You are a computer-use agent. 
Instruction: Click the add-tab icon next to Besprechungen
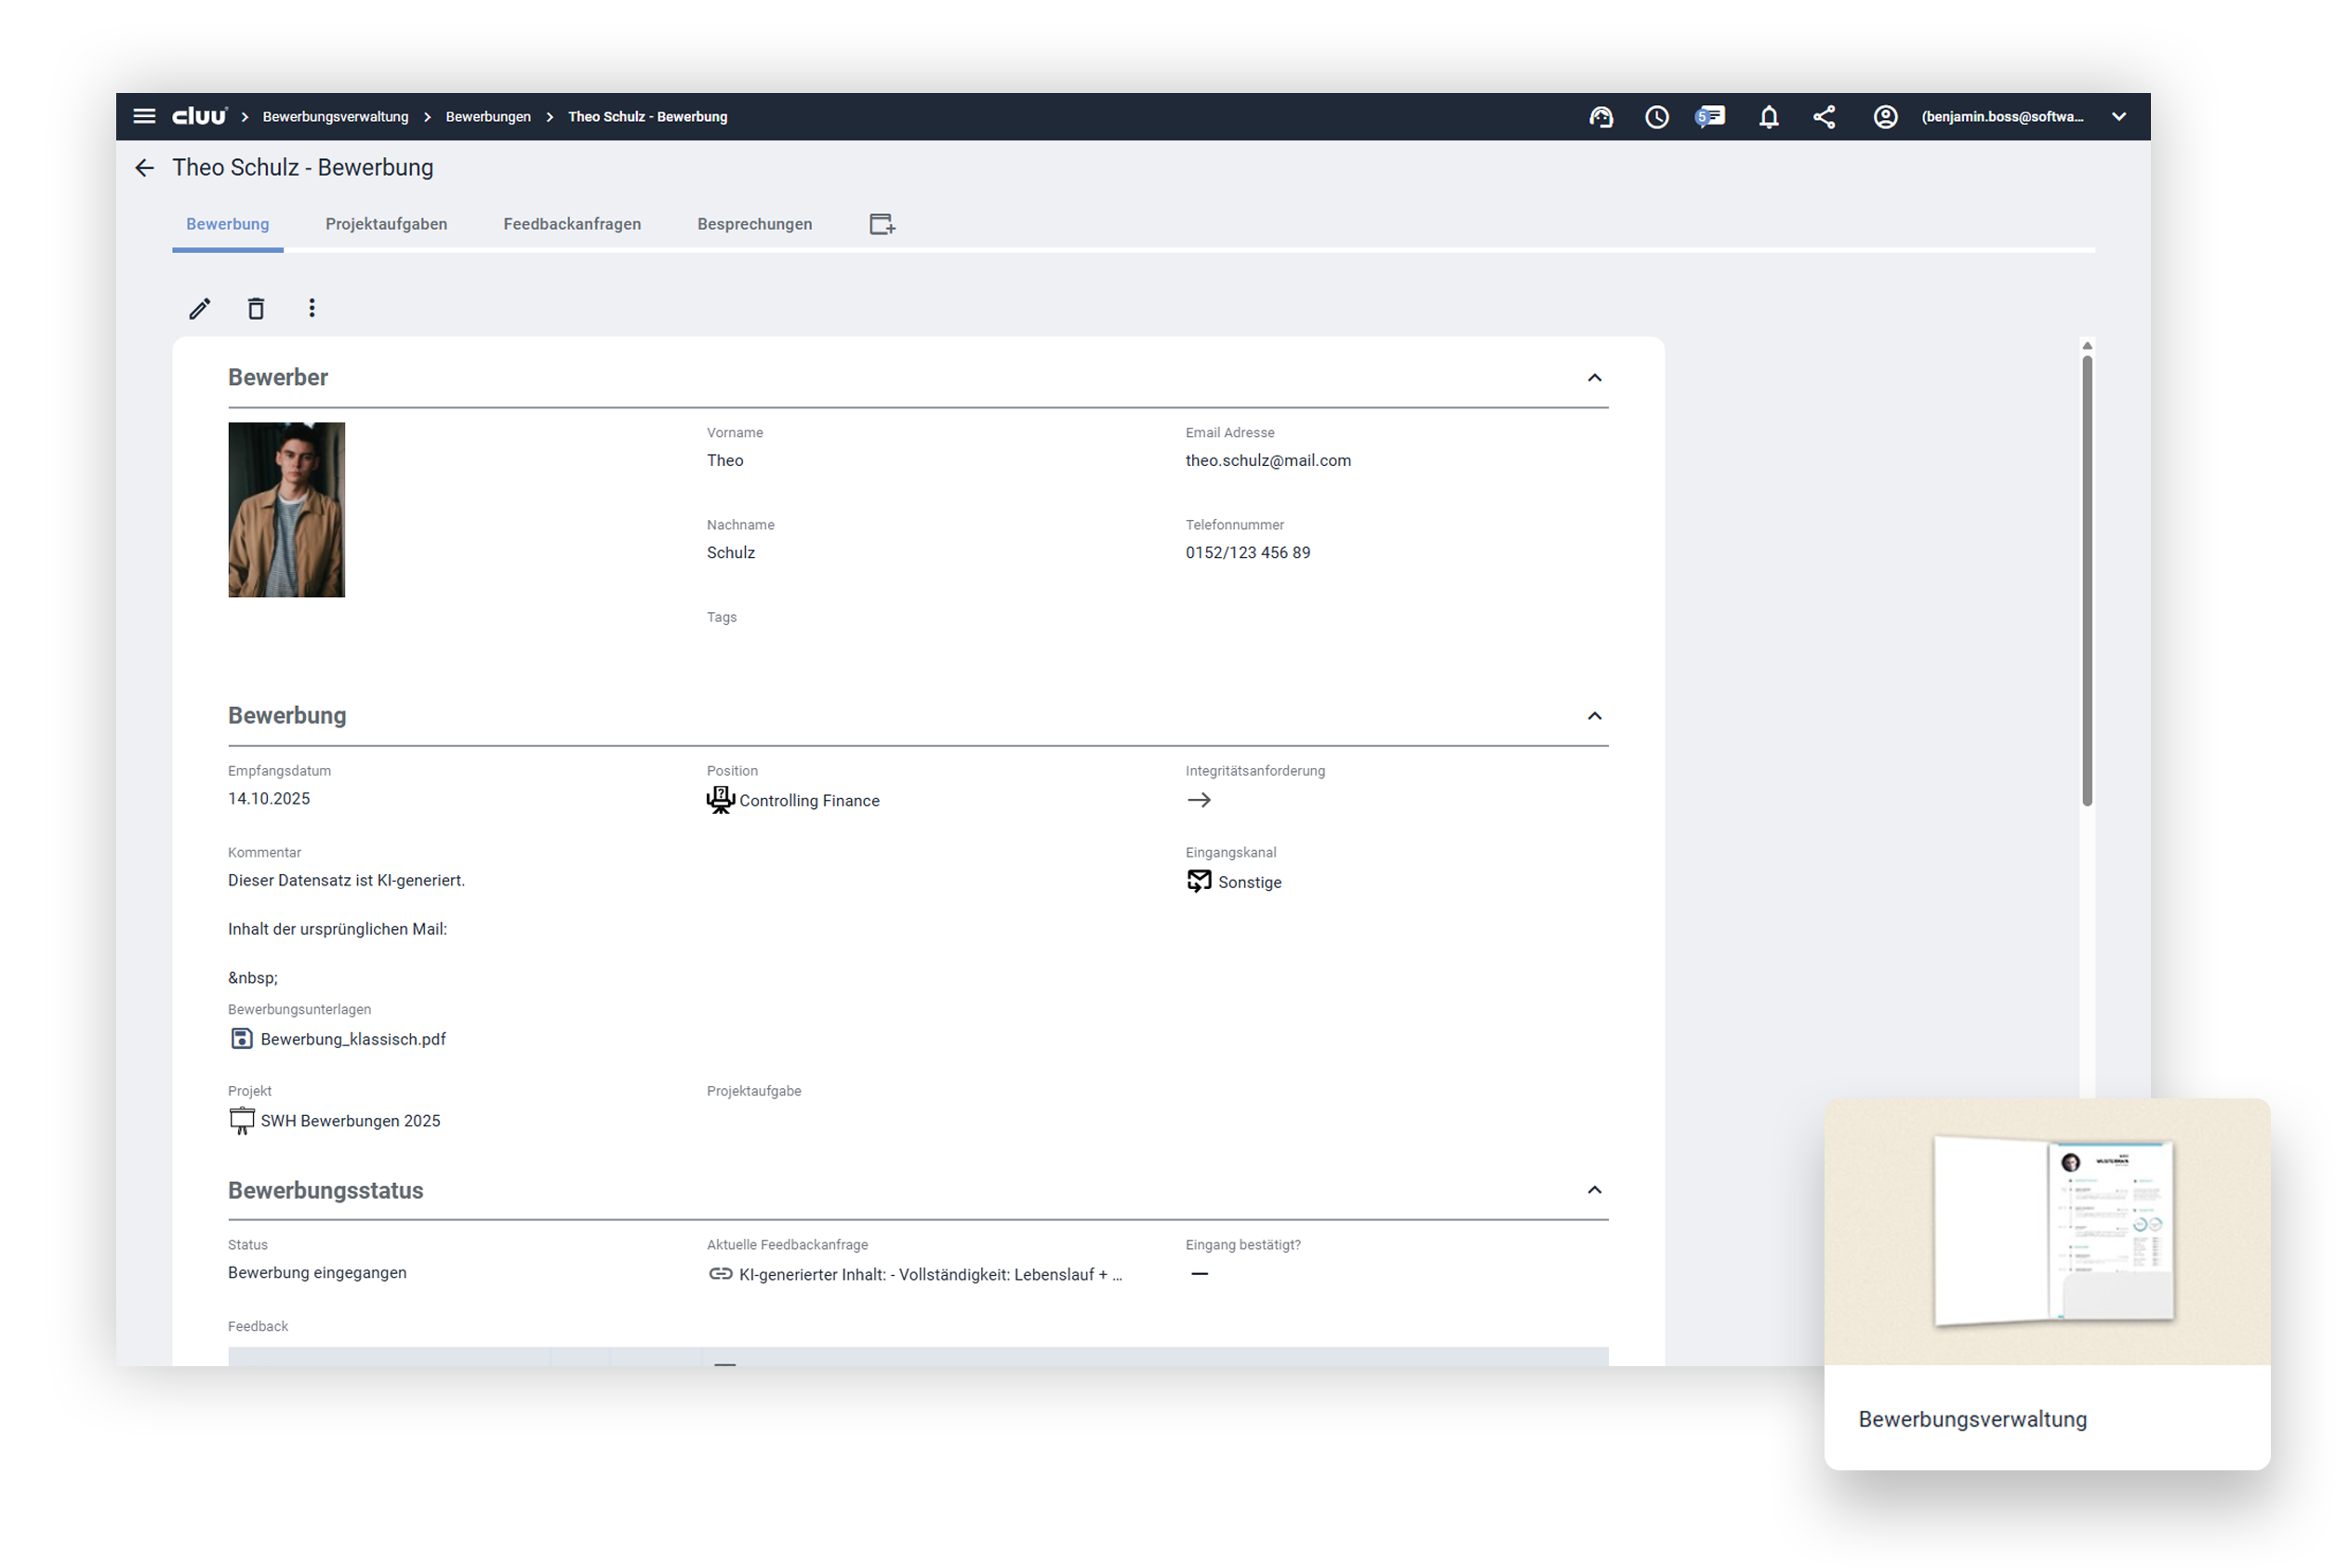pyautogui.click(x=882, y=224)
